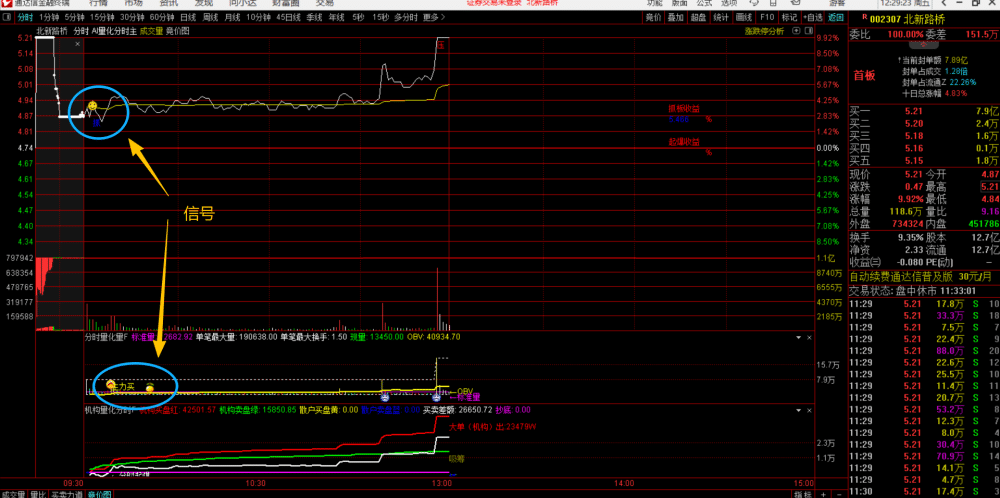
Task: Click the 主力买 signal icon
Action: (111, 384)
